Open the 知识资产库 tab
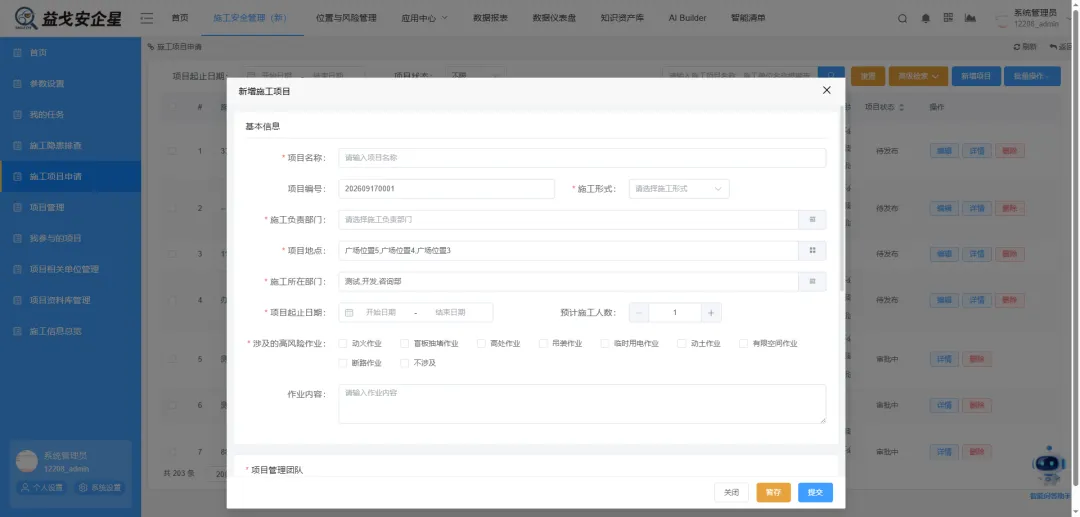This screenshot has height=517, width=1080. click(x=622, y=18)
